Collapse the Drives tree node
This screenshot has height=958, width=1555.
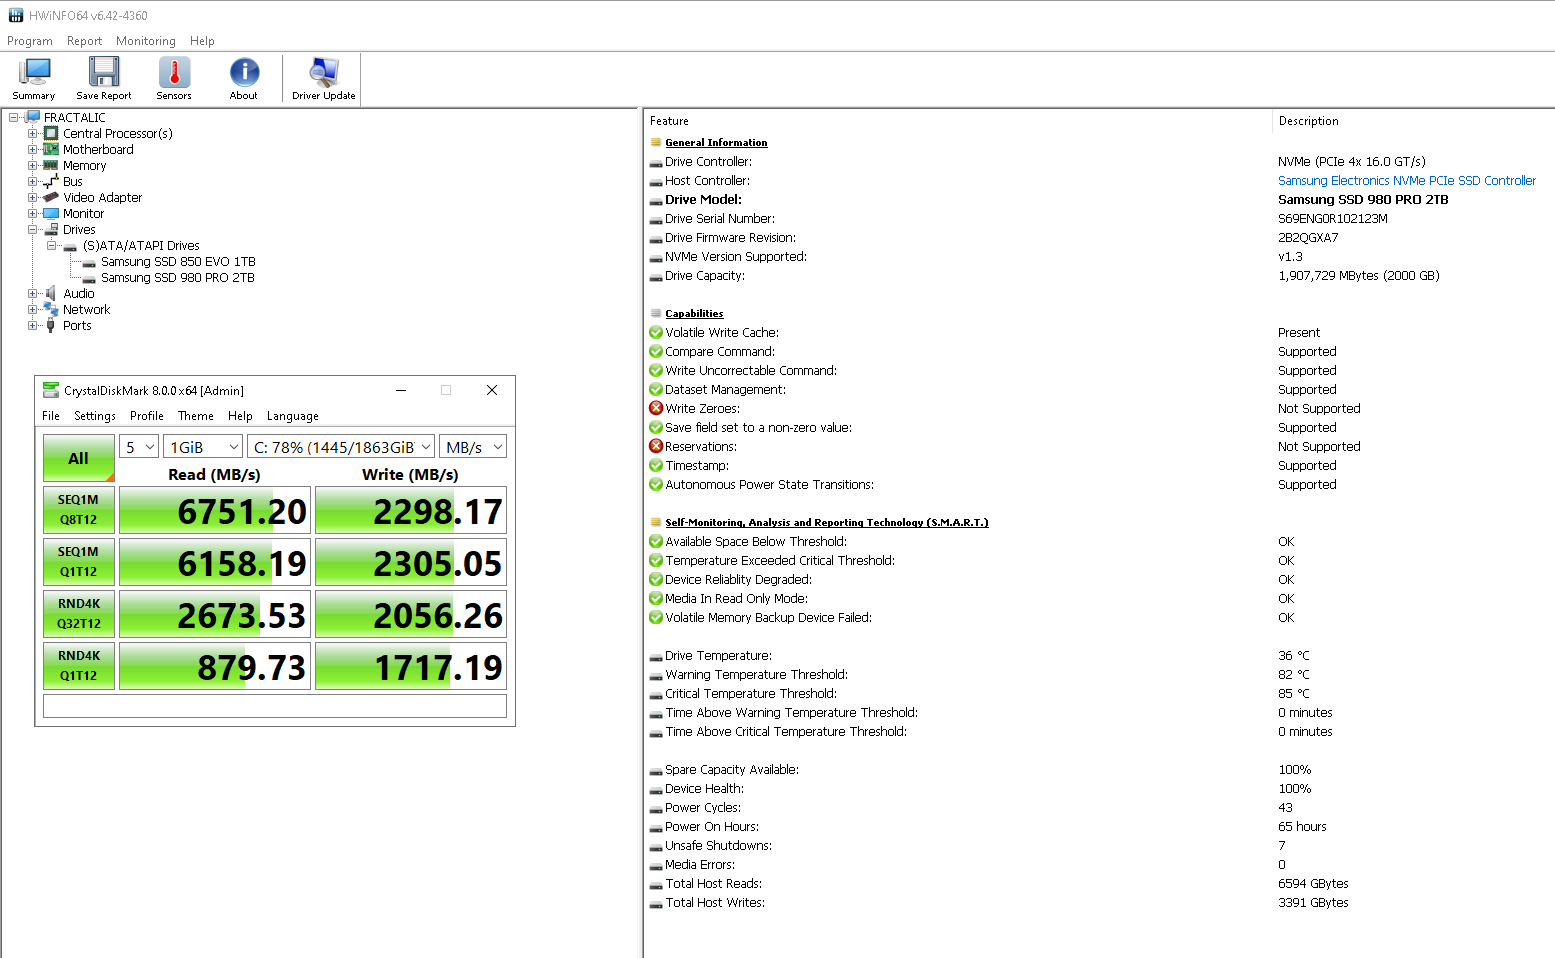tap(32, 229)
